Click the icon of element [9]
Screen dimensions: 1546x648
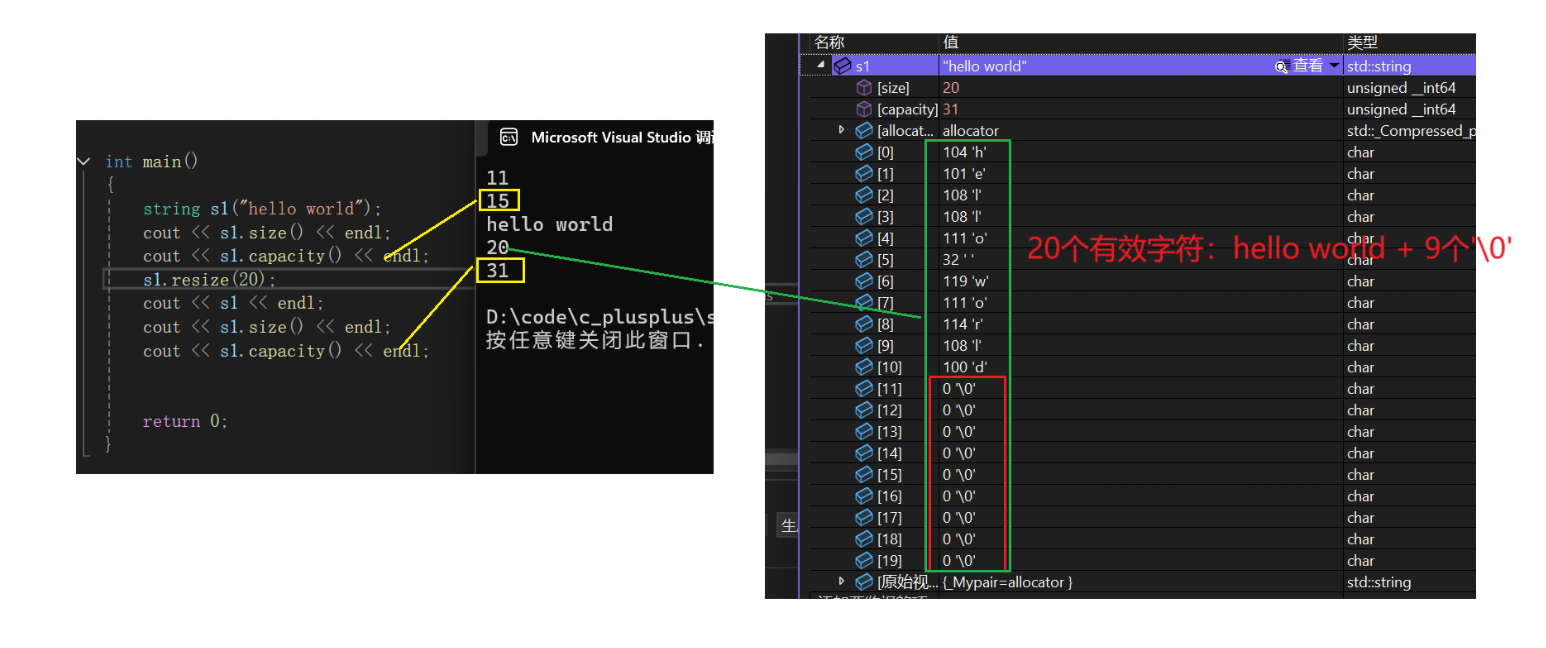[x=864, y=346]
